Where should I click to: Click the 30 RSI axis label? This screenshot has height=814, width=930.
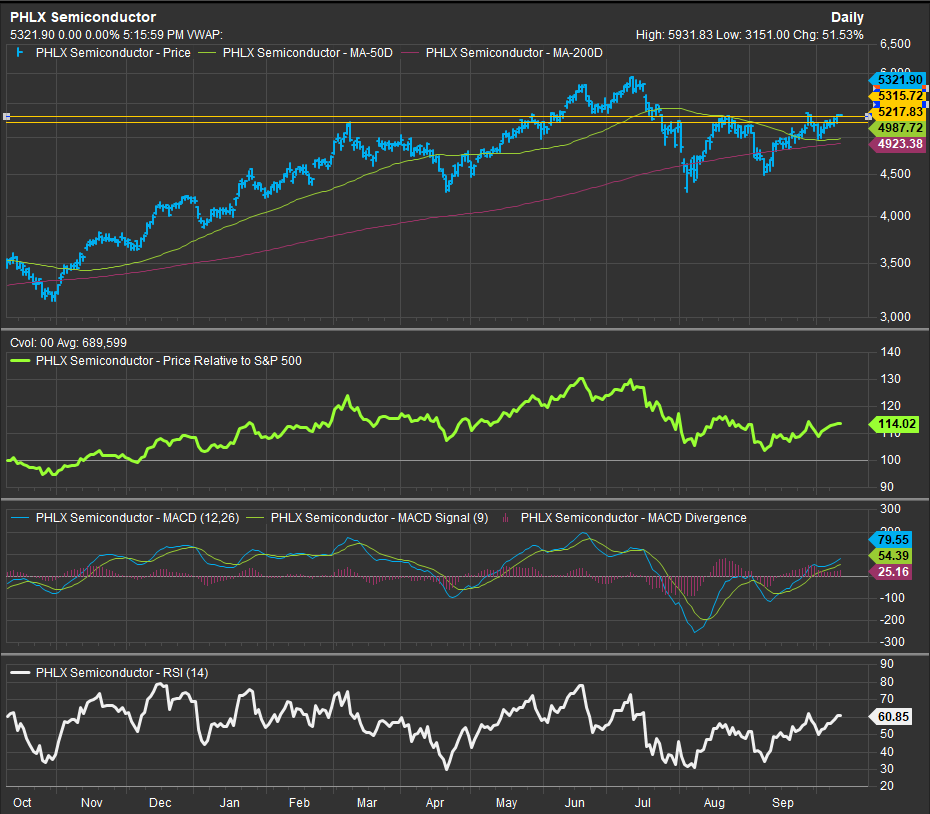[887, 769]
